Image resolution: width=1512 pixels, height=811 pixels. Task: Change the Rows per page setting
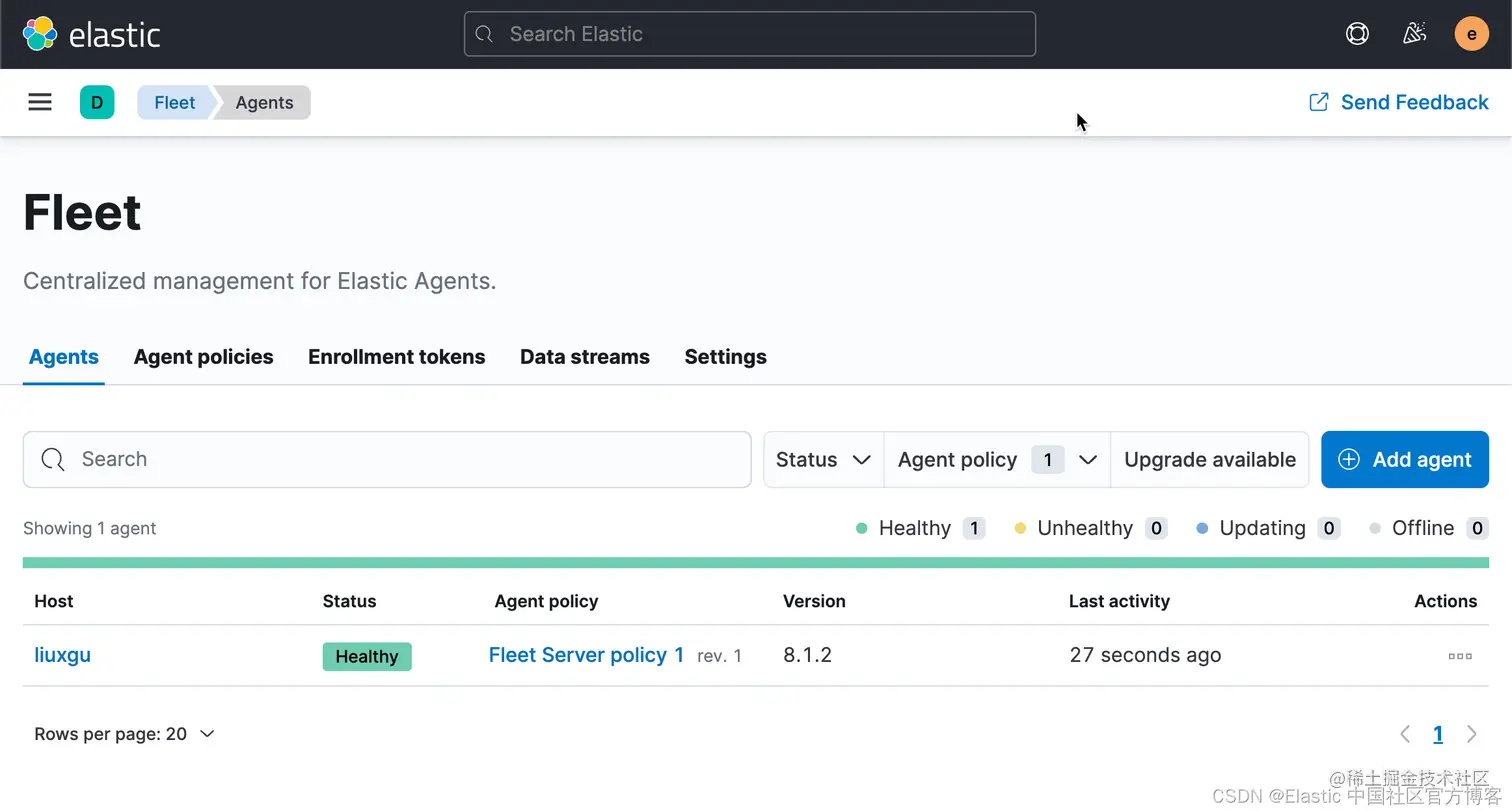tap(125, 734)
